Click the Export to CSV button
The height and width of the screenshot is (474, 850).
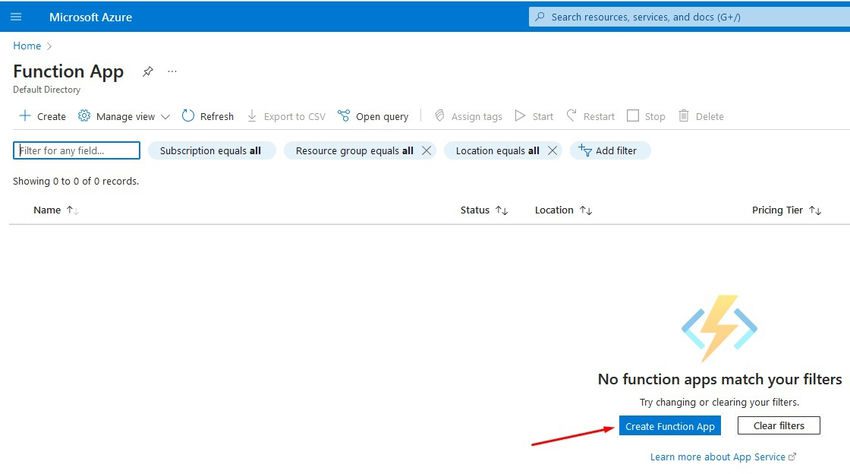point(286,116)
